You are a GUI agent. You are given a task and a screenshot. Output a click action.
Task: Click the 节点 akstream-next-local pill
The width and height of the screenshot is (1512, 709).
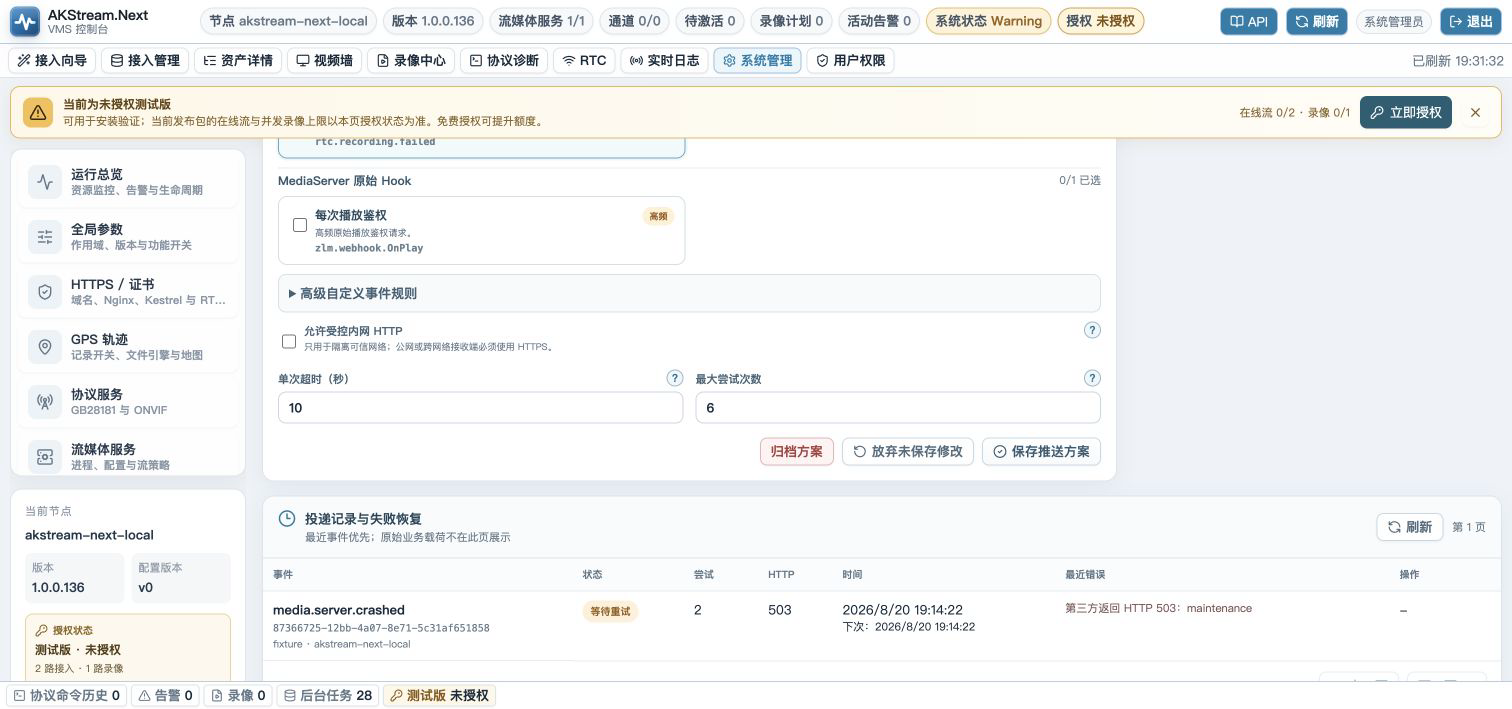point(289,21)
